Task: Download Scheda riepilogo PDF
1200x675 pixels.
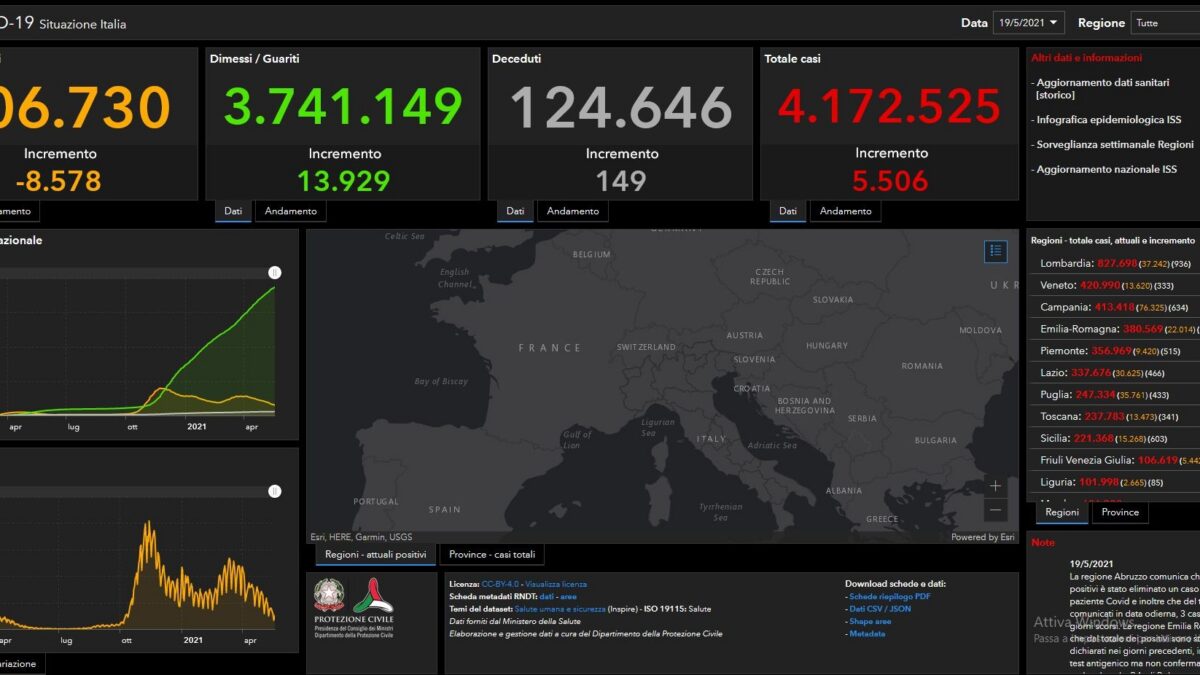Action: click(x=890, y=596)
